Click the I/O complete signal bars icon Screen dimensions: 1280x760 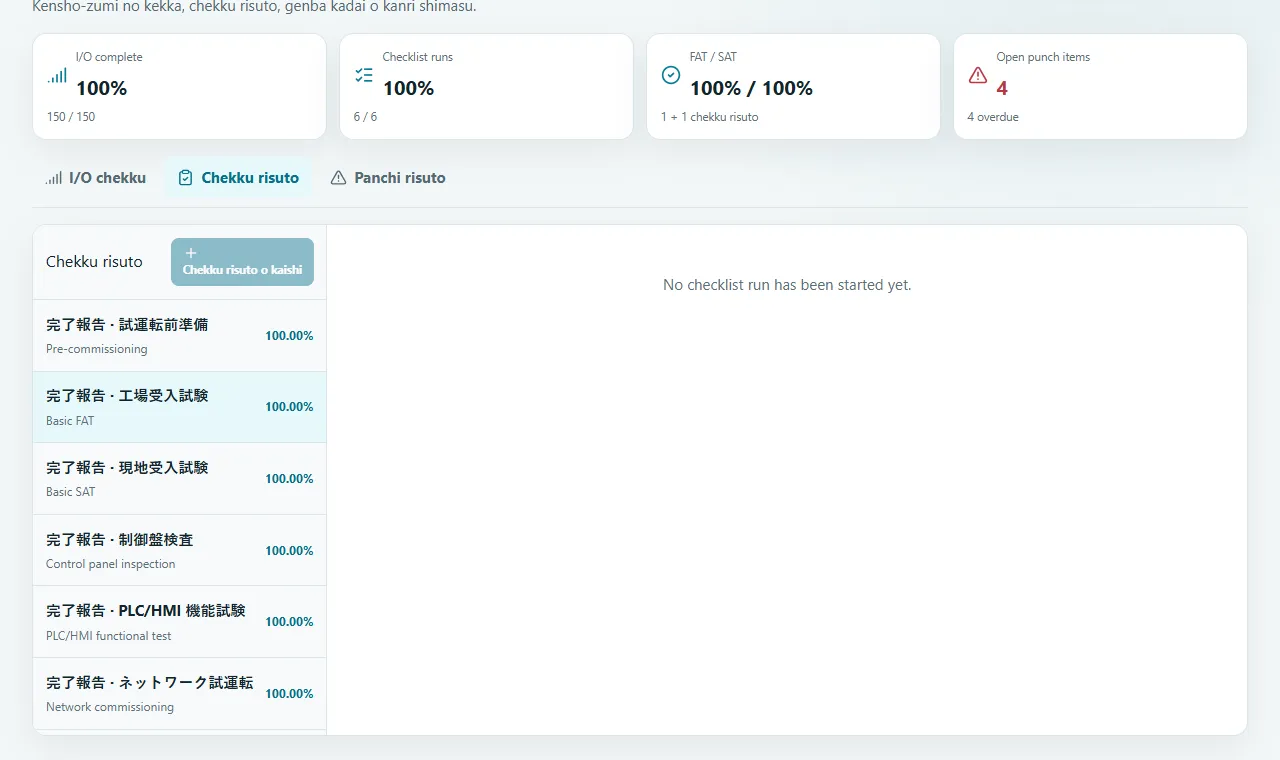pos(57,75)
